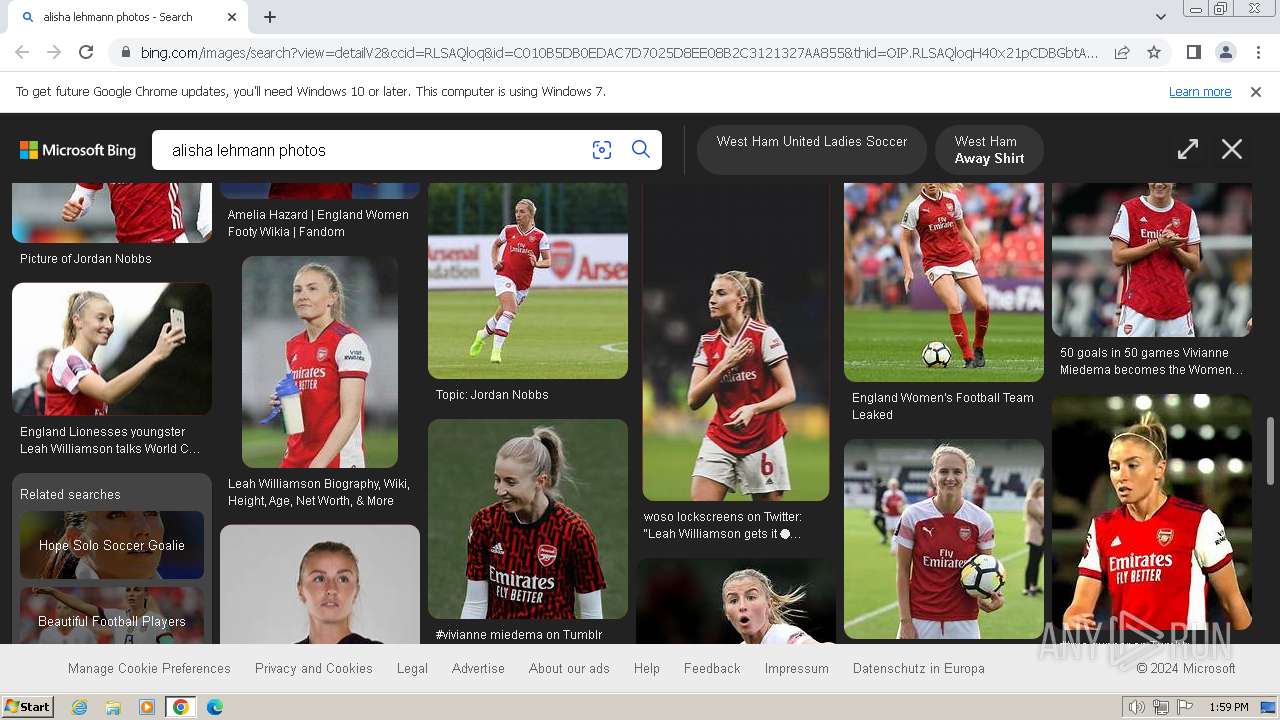This screenshot has height=720, width=1280.
Task: Open the Chrome profile avatar
Action: [x=1225, y=52]
